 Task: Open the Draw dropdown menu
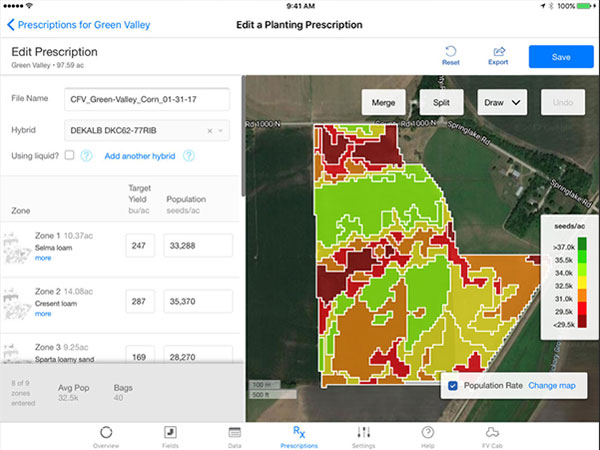(x=502, y=102)
